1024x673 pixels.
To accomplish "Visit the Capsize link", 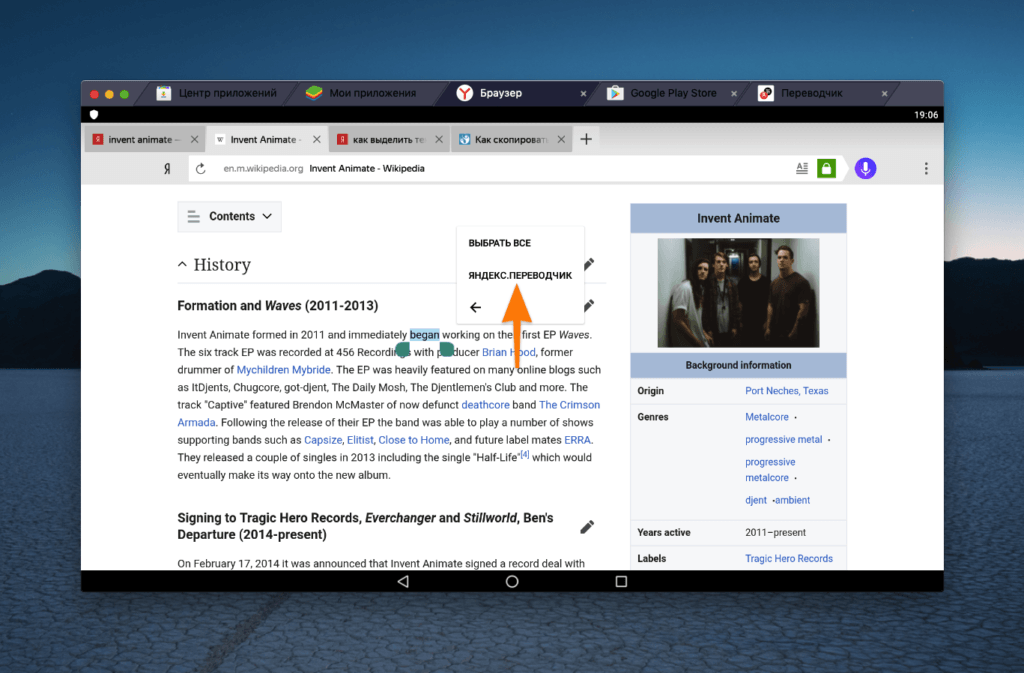I will pos(323,440).
